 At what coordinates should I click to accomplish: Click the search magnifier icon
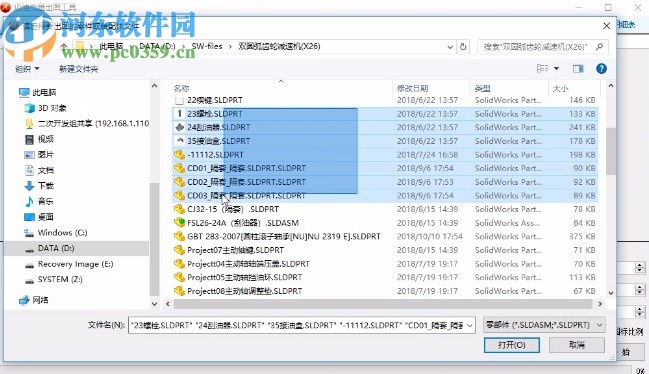coord(599,47)
